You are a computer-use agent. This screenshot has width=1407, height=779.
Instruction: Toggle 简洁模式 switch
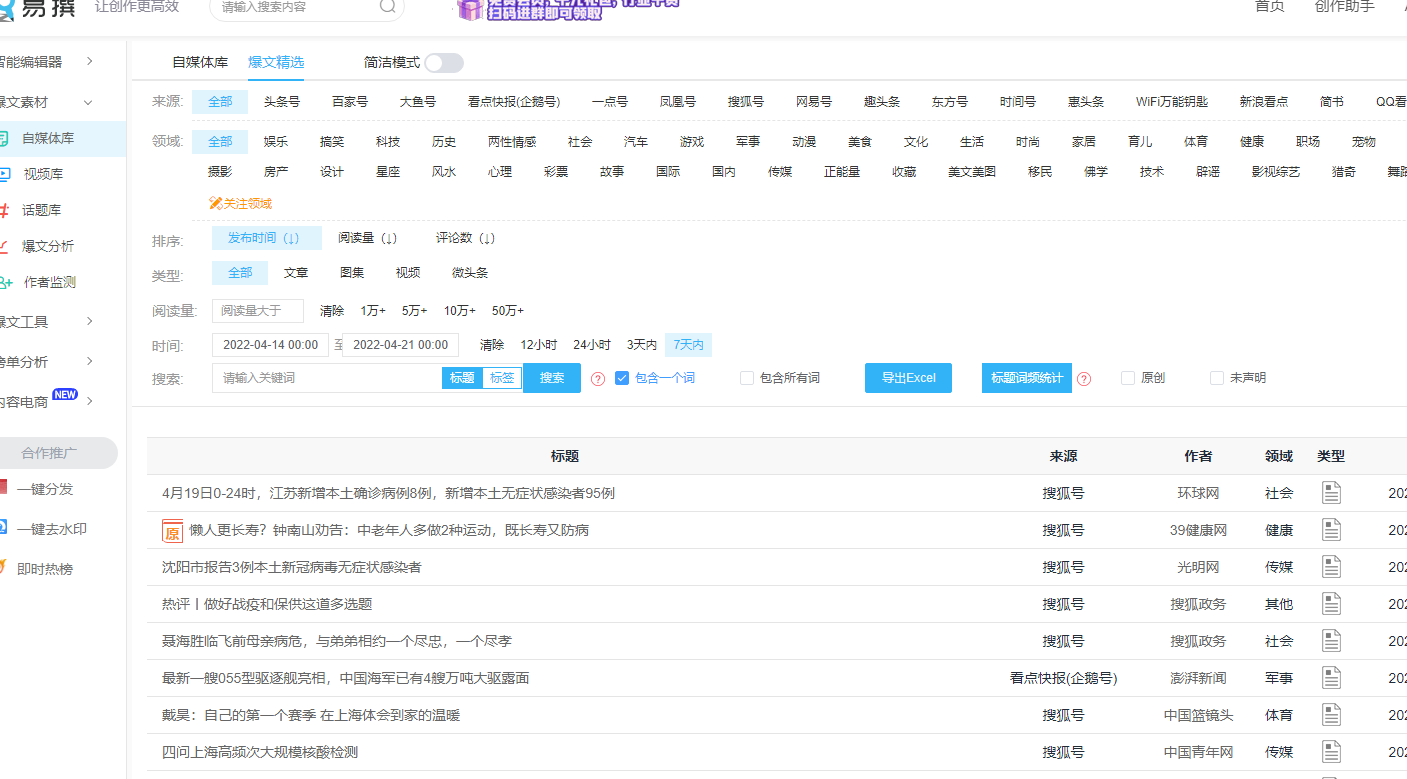click(444, 63)
